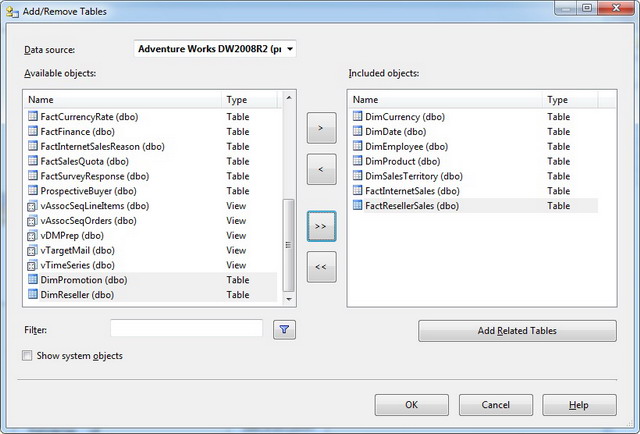Select vAssocSeqLineItems (dbo) view
The height and width of the screenshot is (434, 640).
click(151, 206)
